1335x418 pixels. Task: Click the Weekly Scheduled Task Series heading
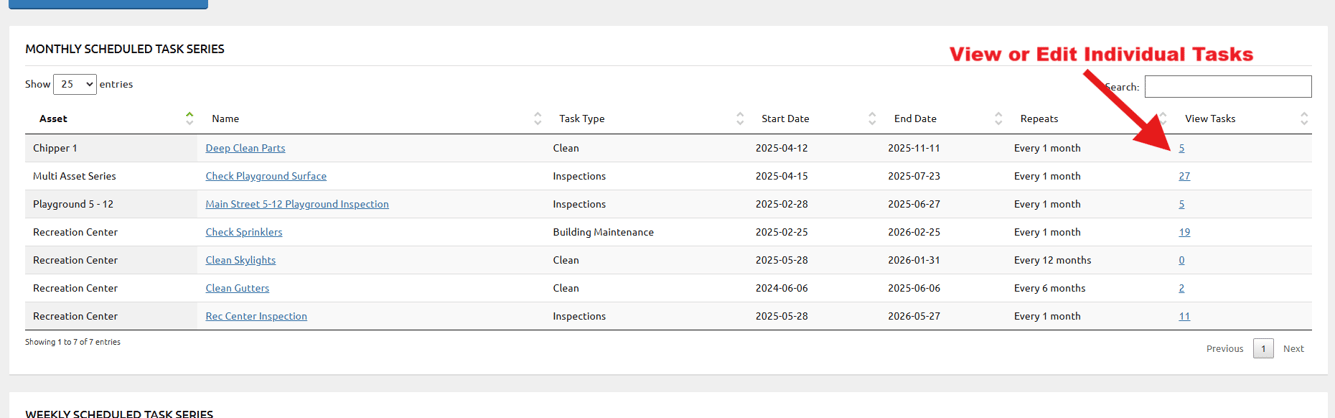[x=119, y=413]
